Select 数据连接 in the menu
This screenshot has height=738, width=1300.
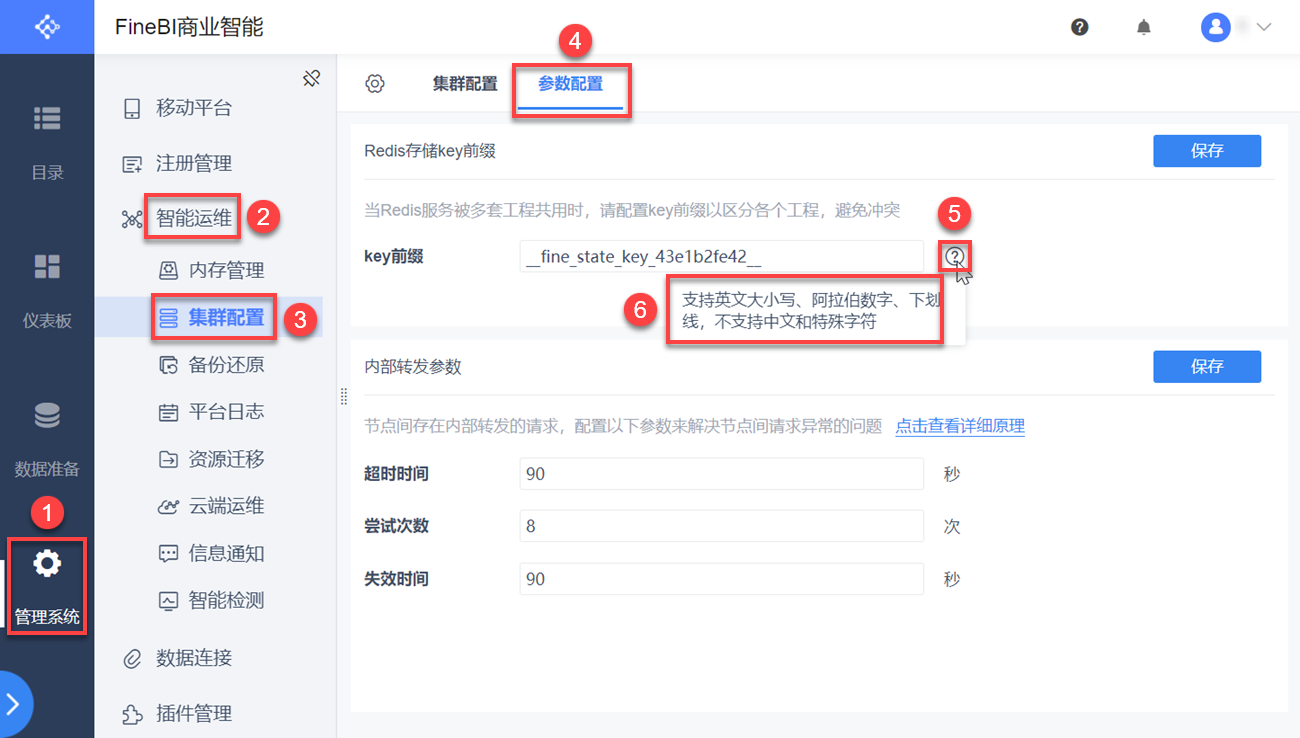tap(193, 657)
